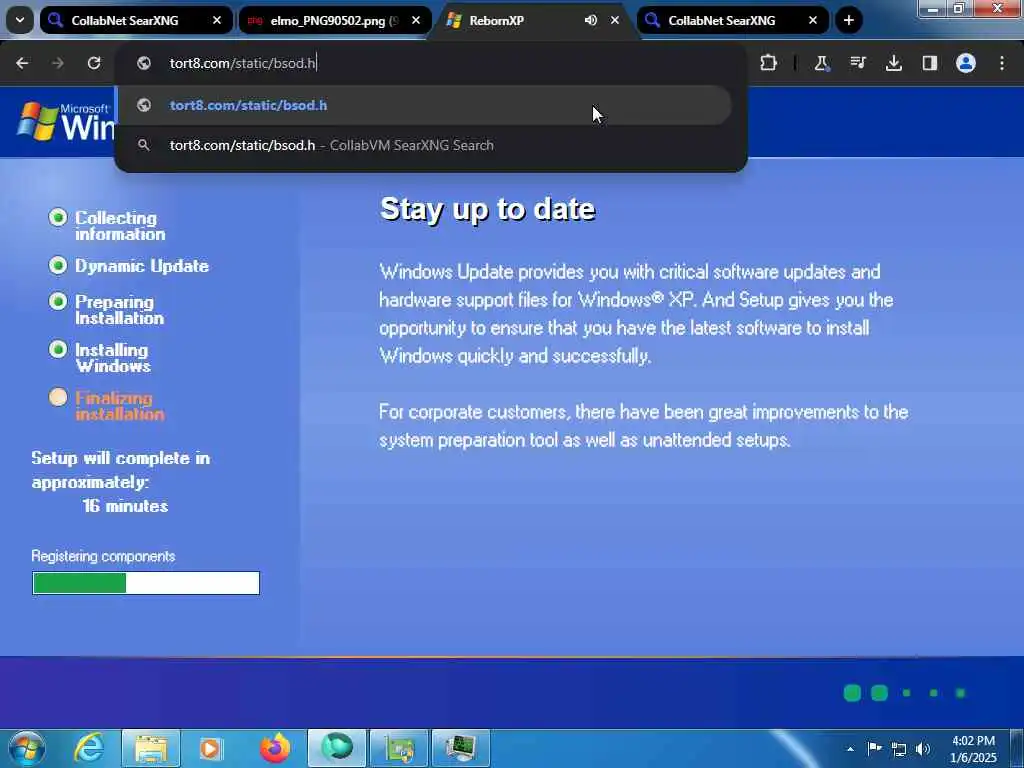Close the RebornXP tab
The width and height of the screenshot is (1024, 768).
coord(615,20)
